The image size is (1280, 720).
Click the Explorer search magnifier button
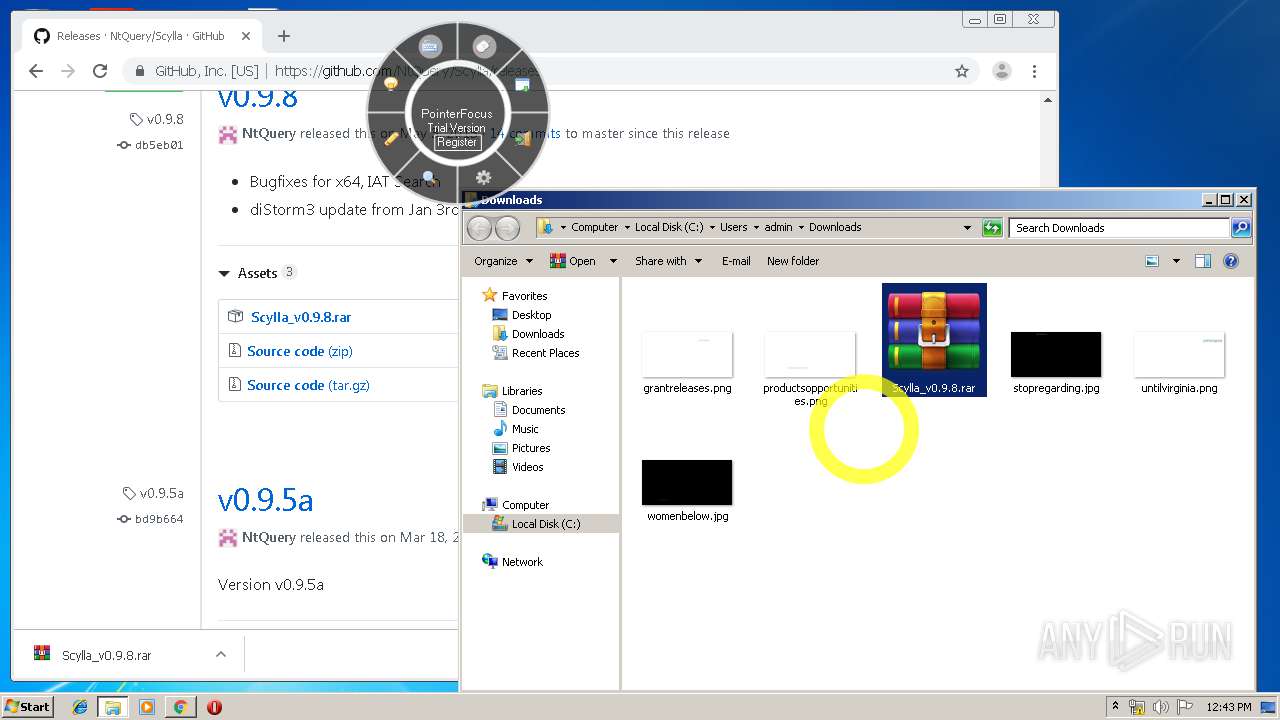click(x=1240, y=228)
